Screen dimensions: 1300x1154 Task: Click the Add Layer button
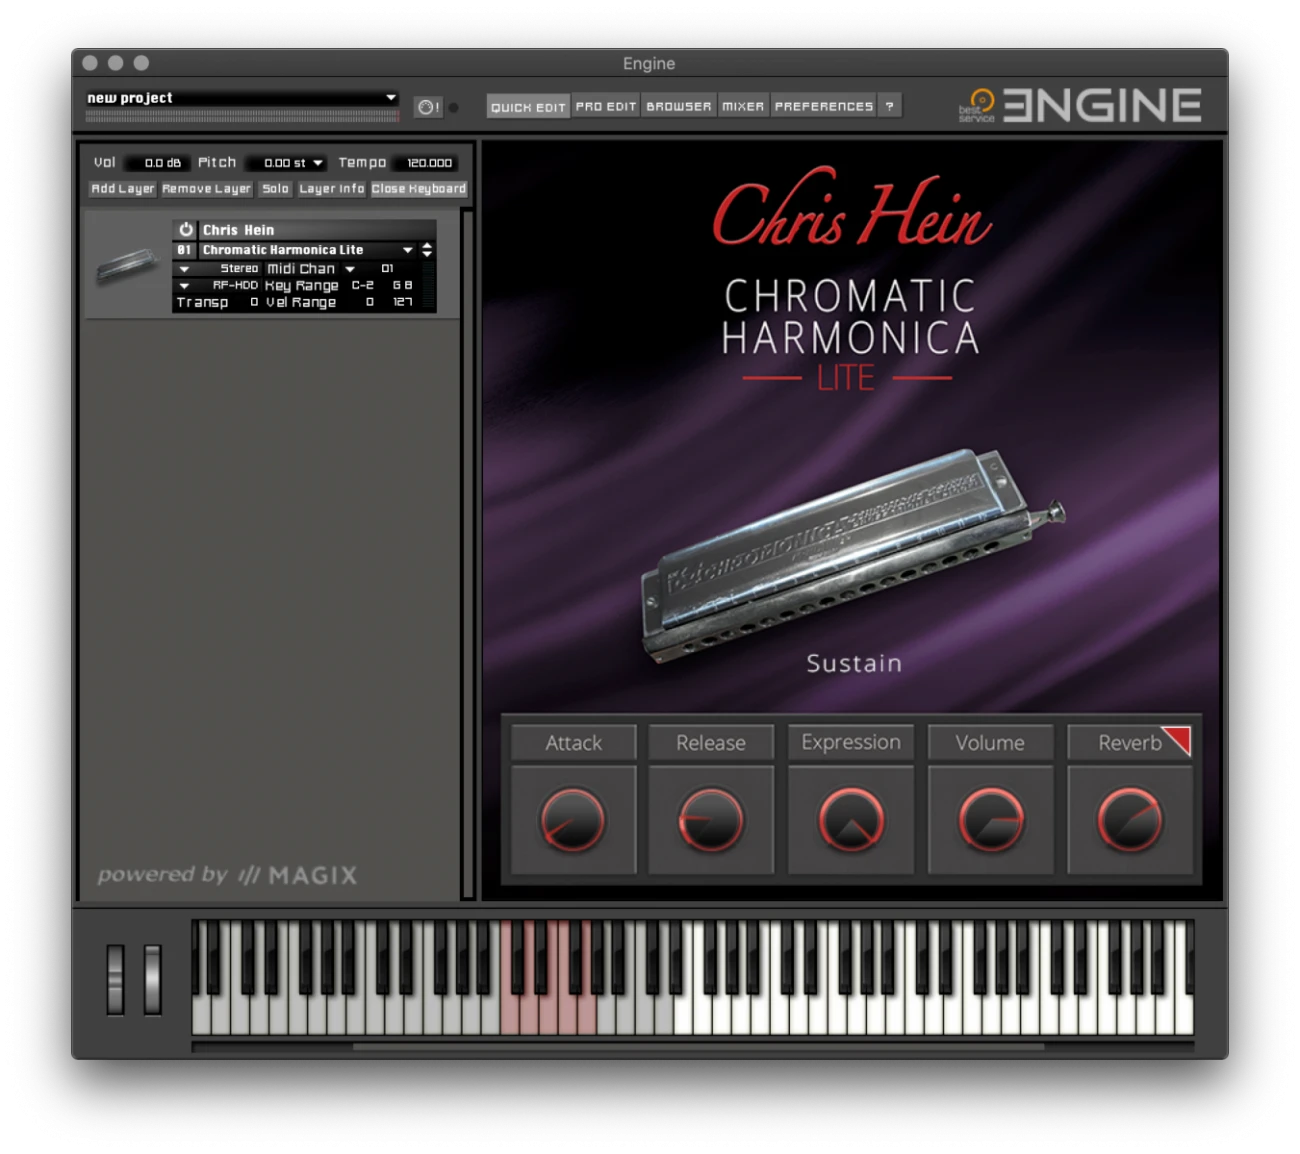123,189
